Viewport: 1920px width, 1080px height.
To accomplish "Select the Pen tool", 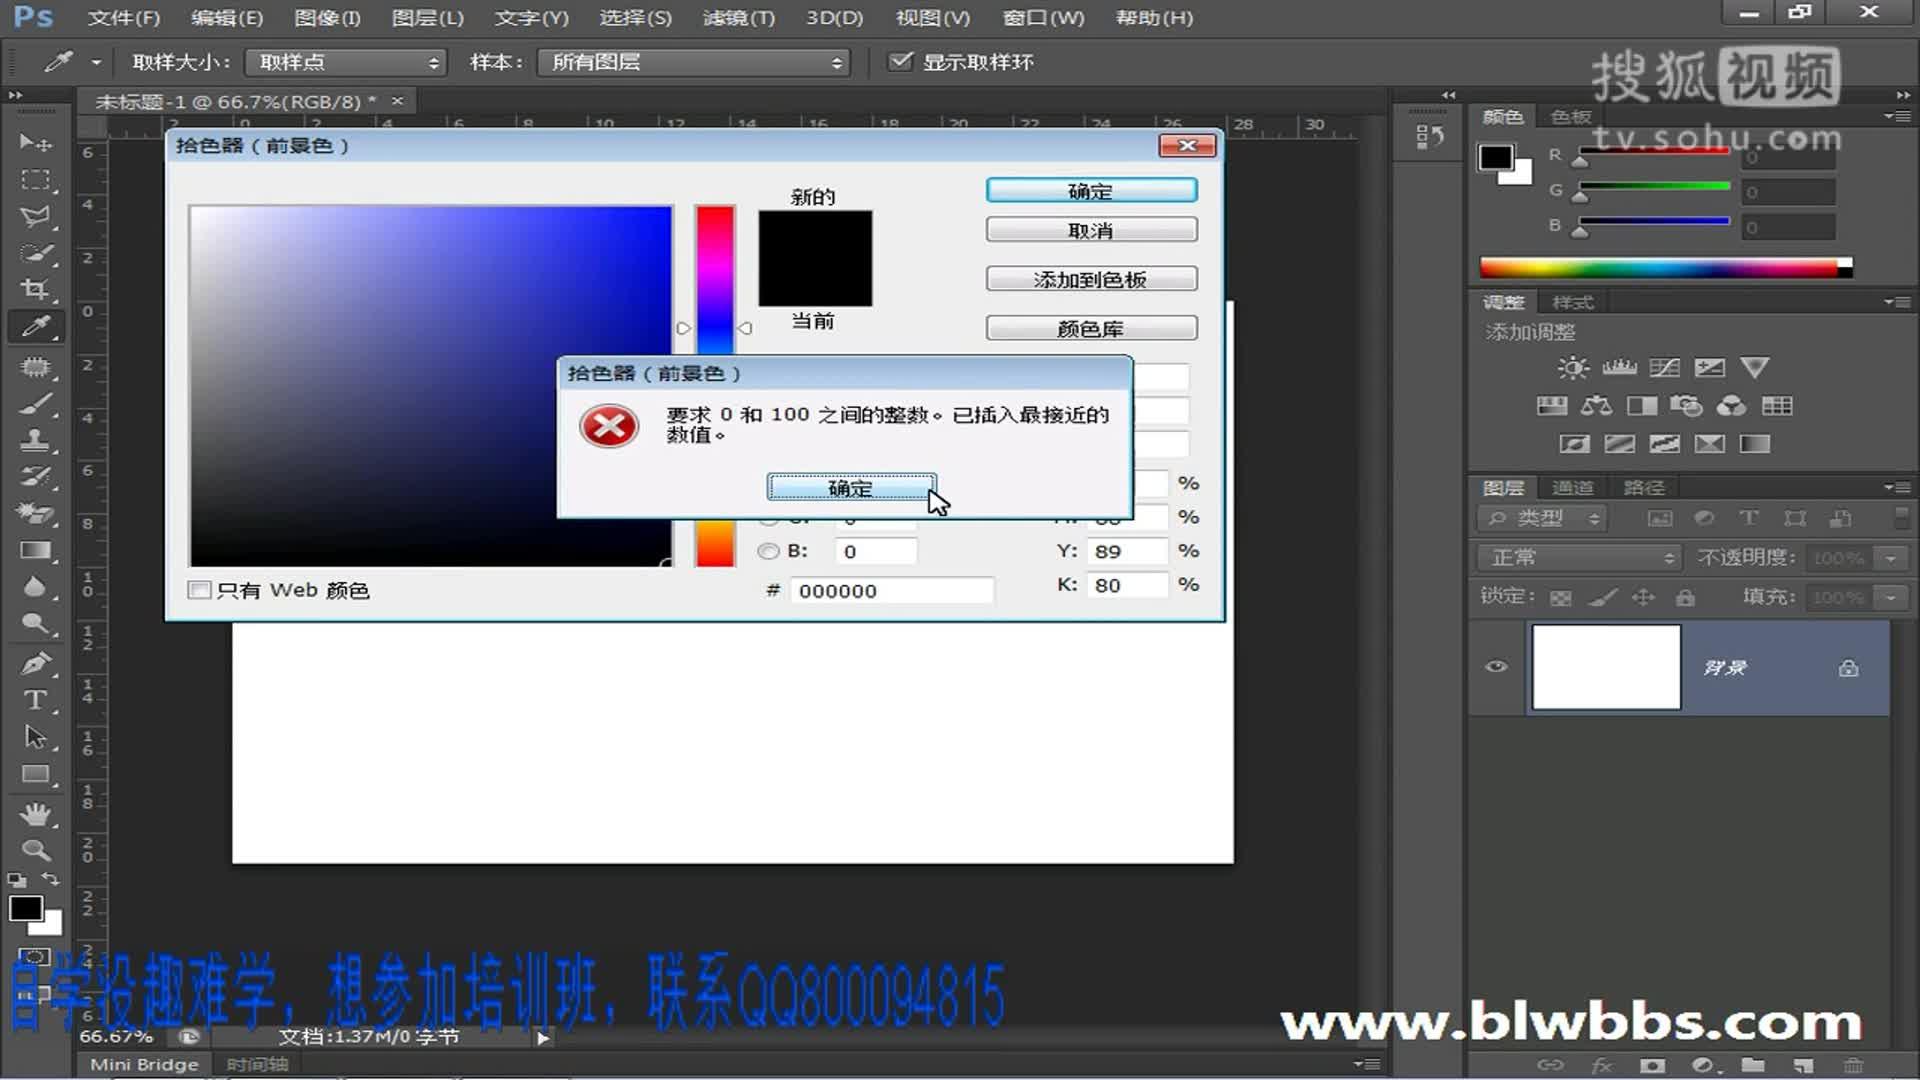I will (35, 663).
